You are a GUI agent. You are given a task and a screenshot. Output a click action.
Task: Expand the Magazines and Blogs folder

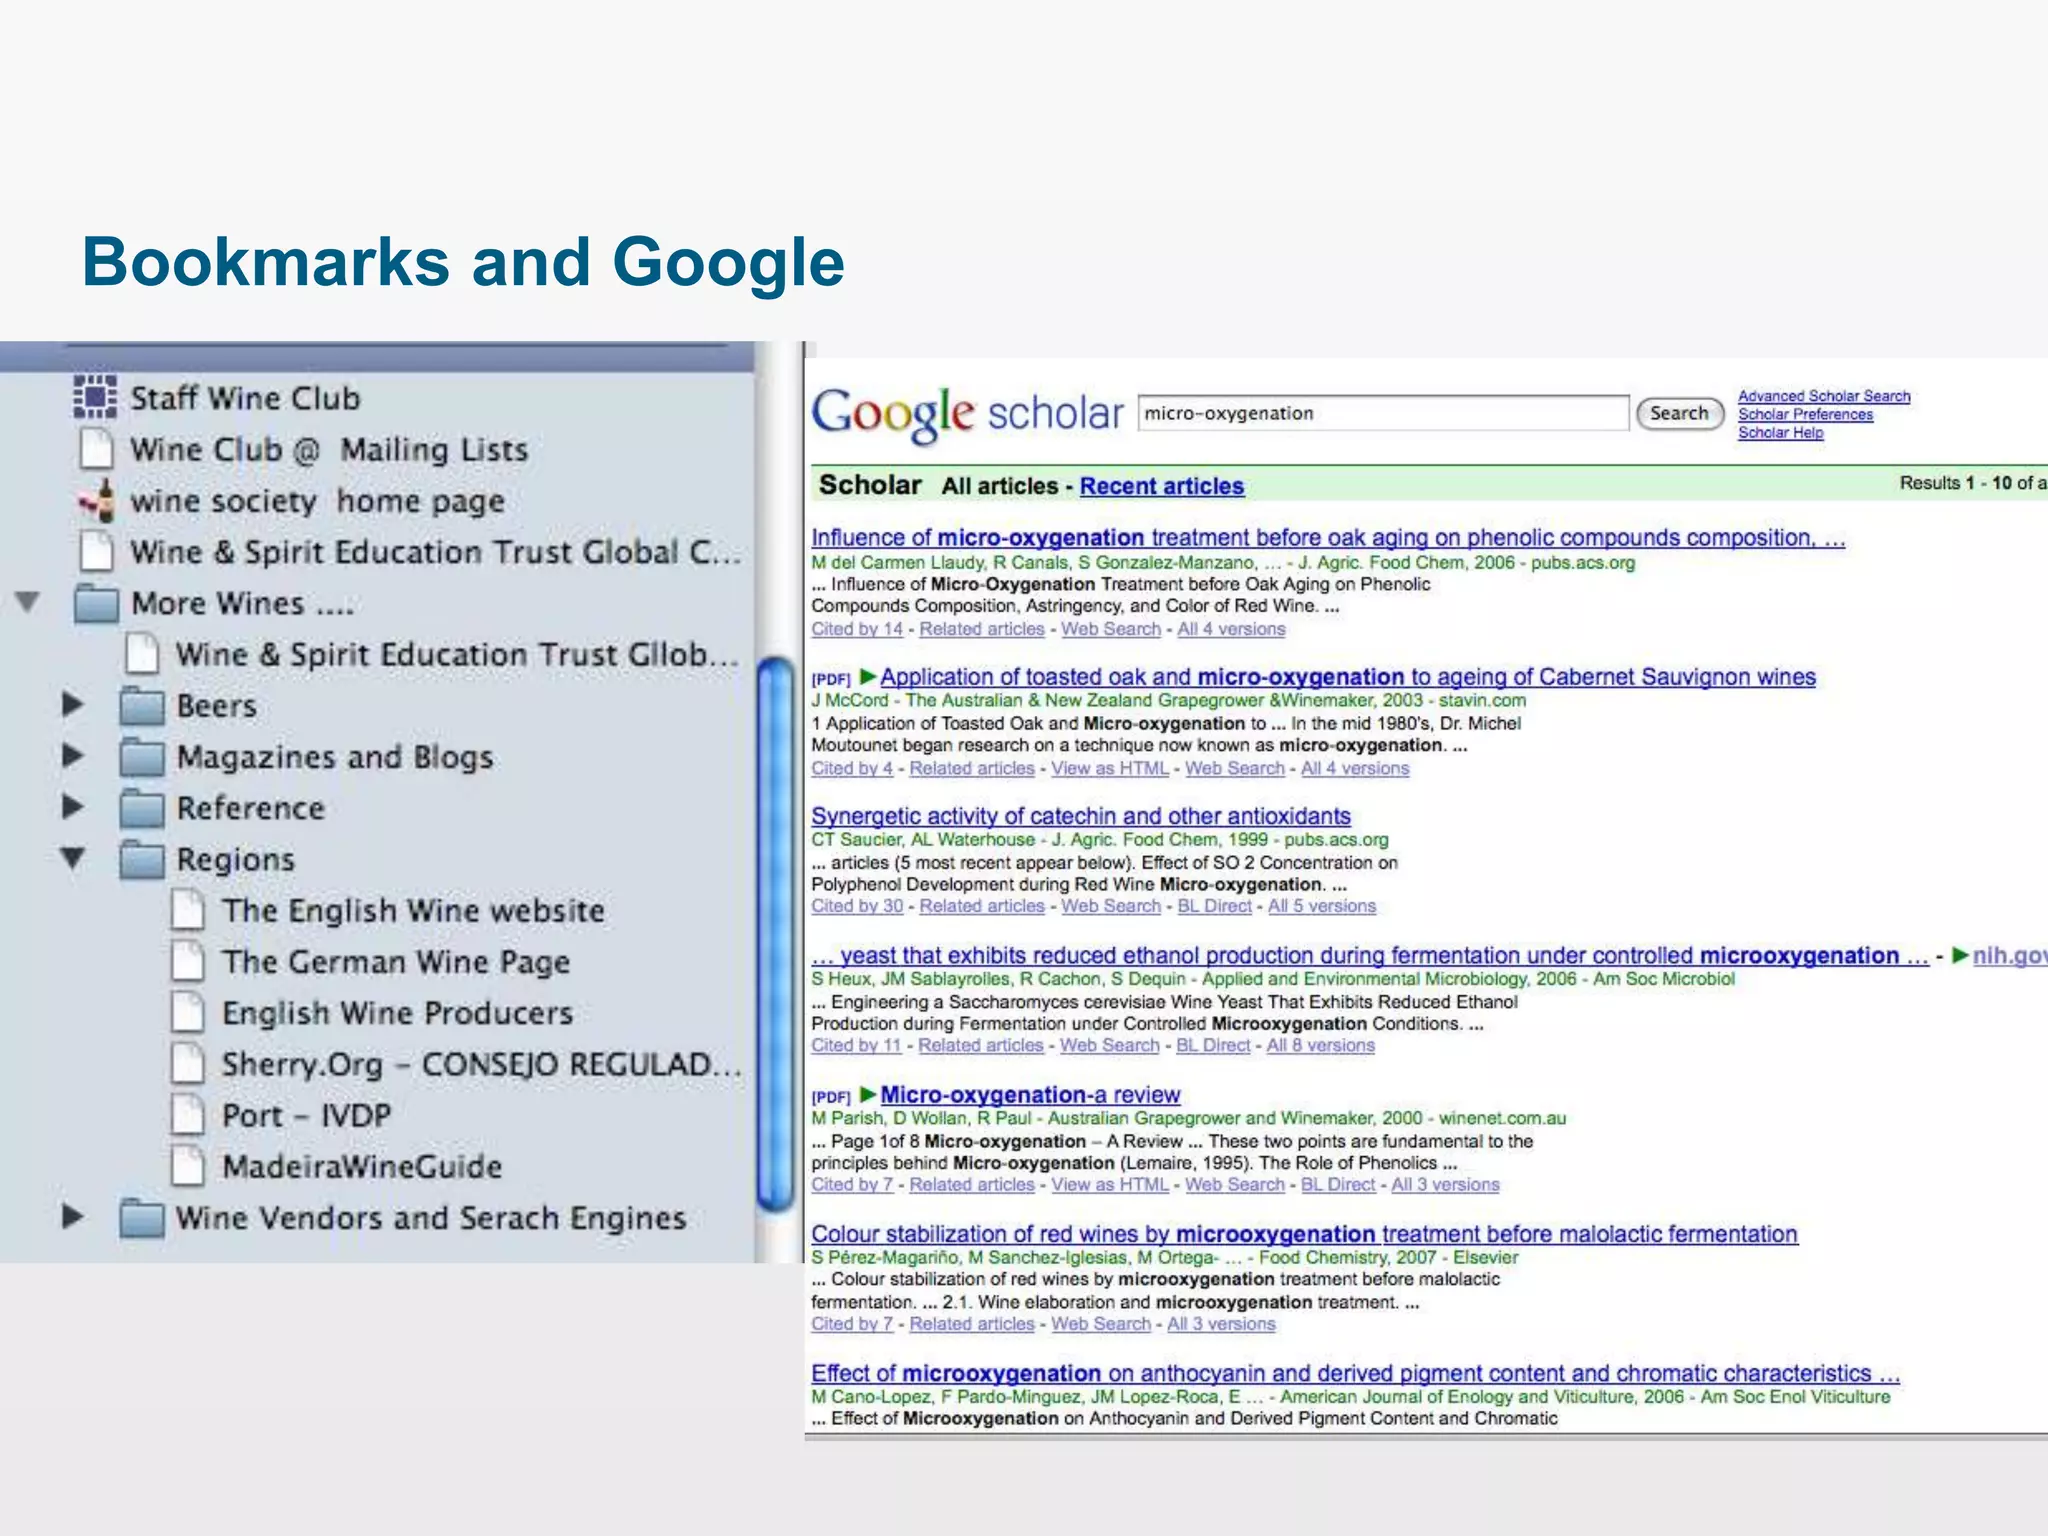tap(72, 755)
